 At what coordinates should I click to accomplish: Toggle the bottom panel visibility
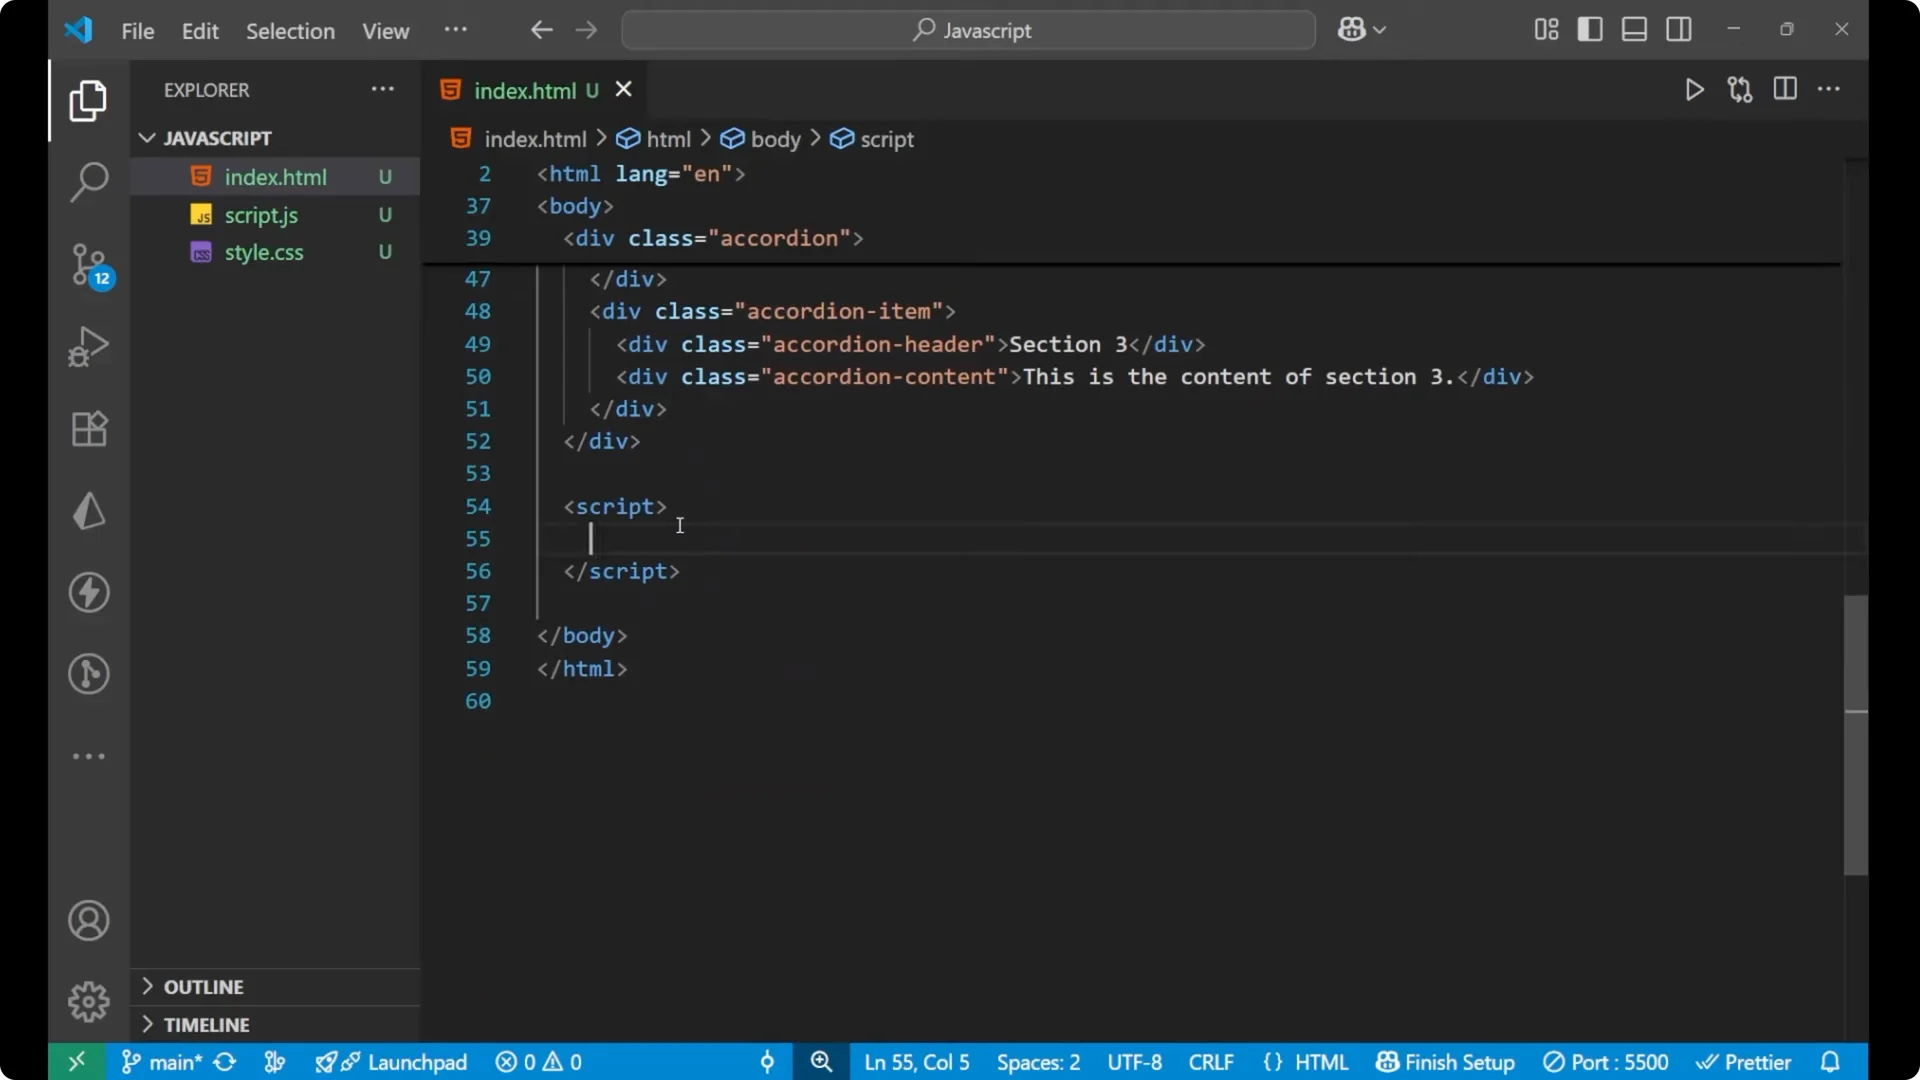point(1634,29)
